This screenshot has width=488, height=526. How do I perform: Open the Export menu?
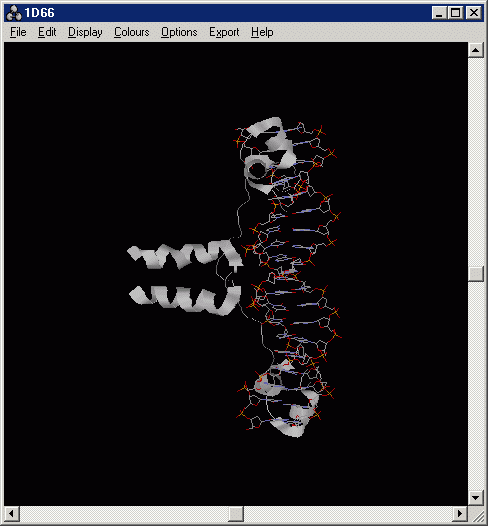pyautogui.click(x=224, y=32)
